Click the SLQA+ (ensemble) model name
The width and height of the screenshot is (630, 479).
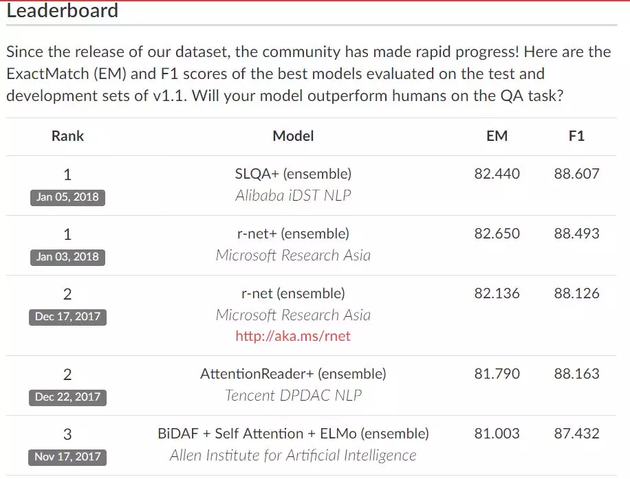(x=293, y=174)
